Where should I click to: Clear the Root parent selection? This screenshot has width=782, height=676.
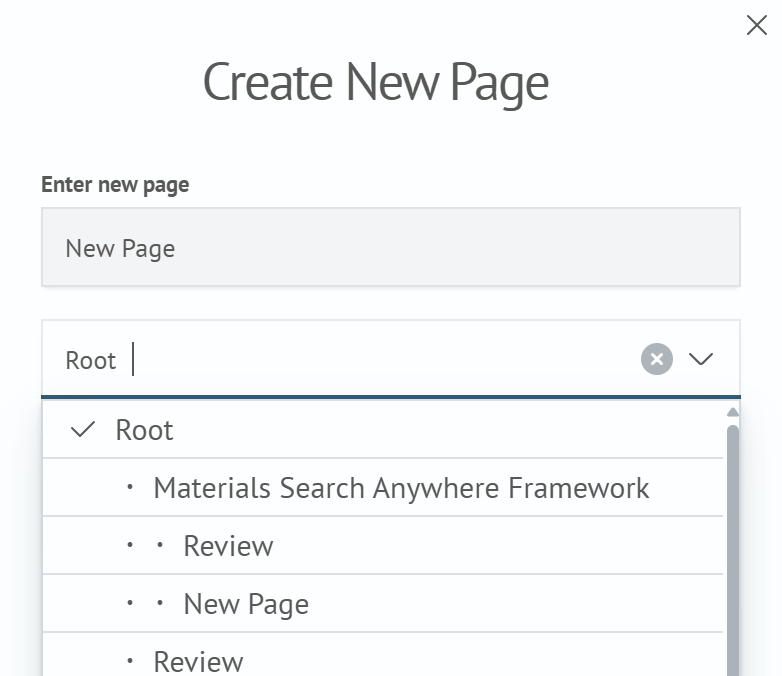tap(656, 359)
